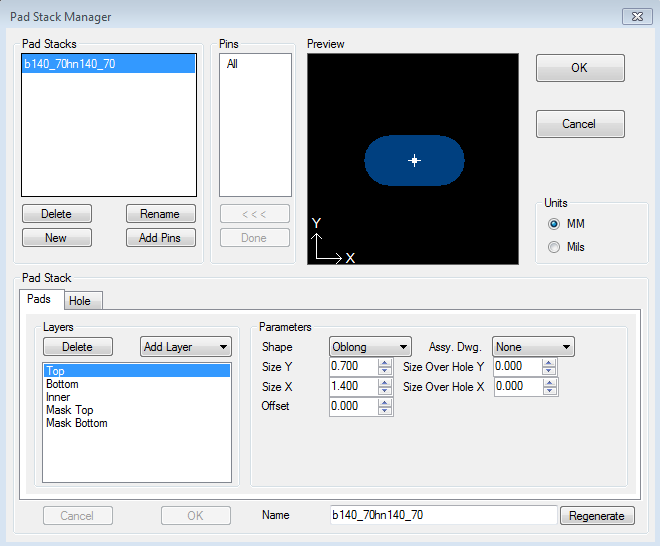This screenshot has width=660, height=546.
Task: Click the Size X value field
Action: click(353, 386)
